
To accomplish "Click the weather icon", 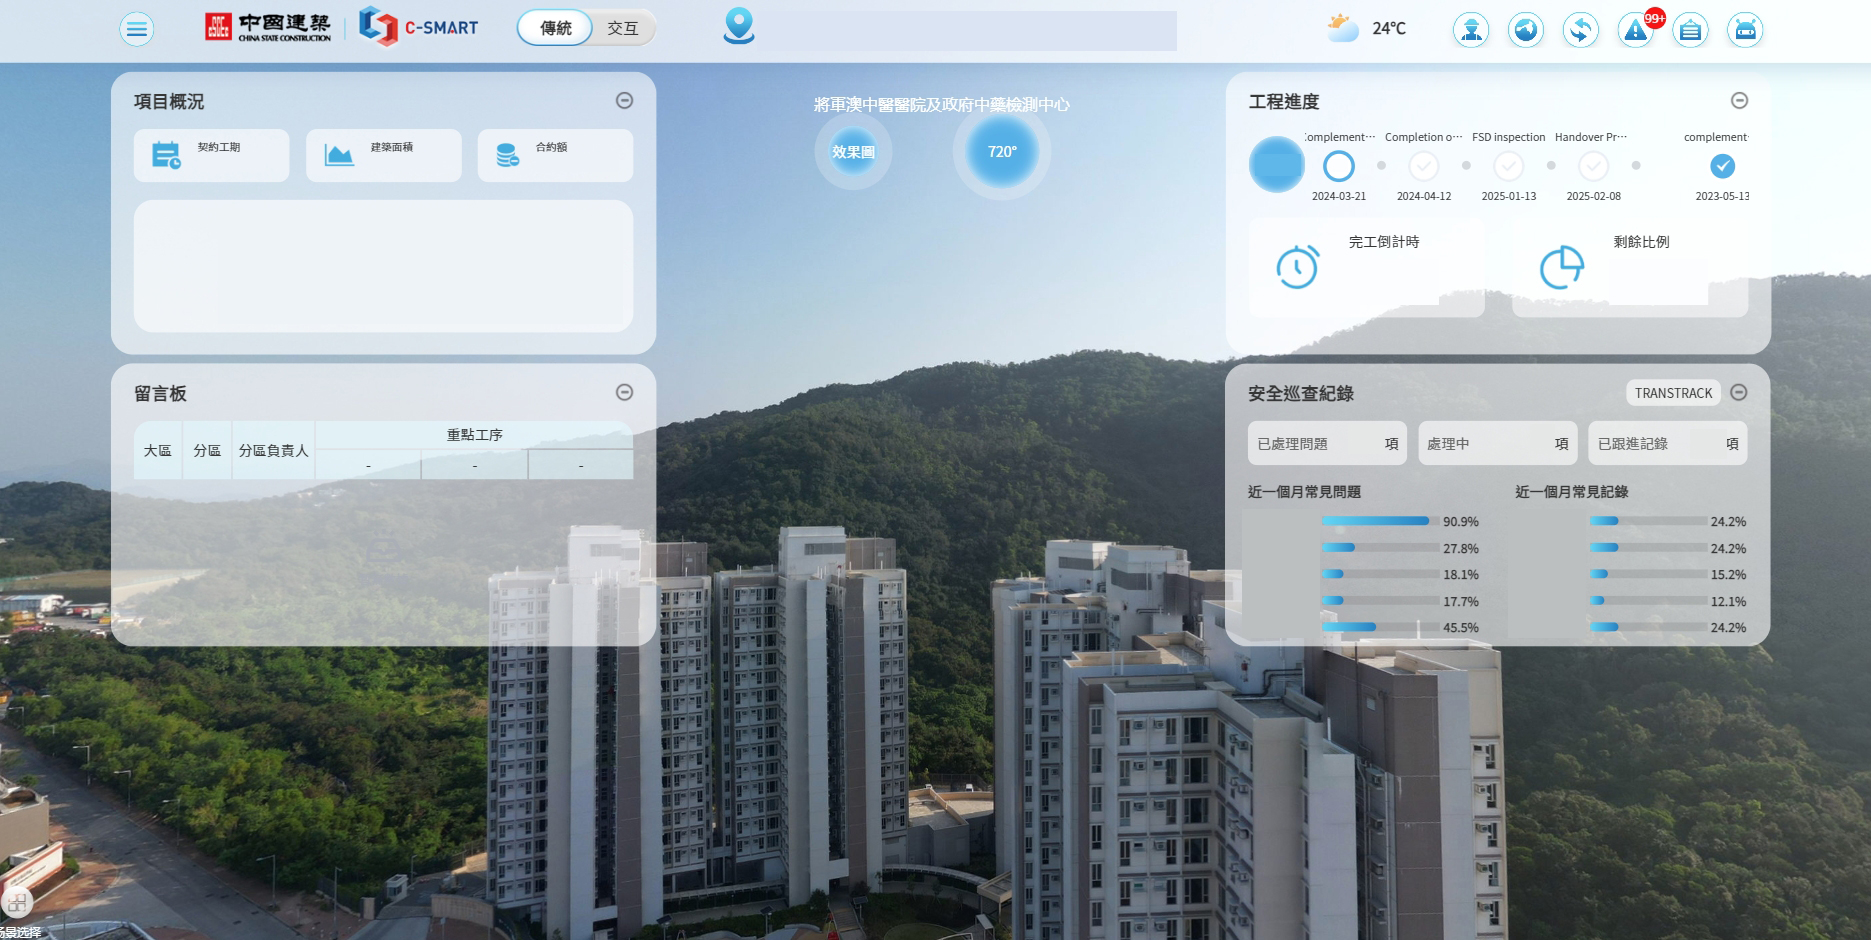I will (1342, 28).
